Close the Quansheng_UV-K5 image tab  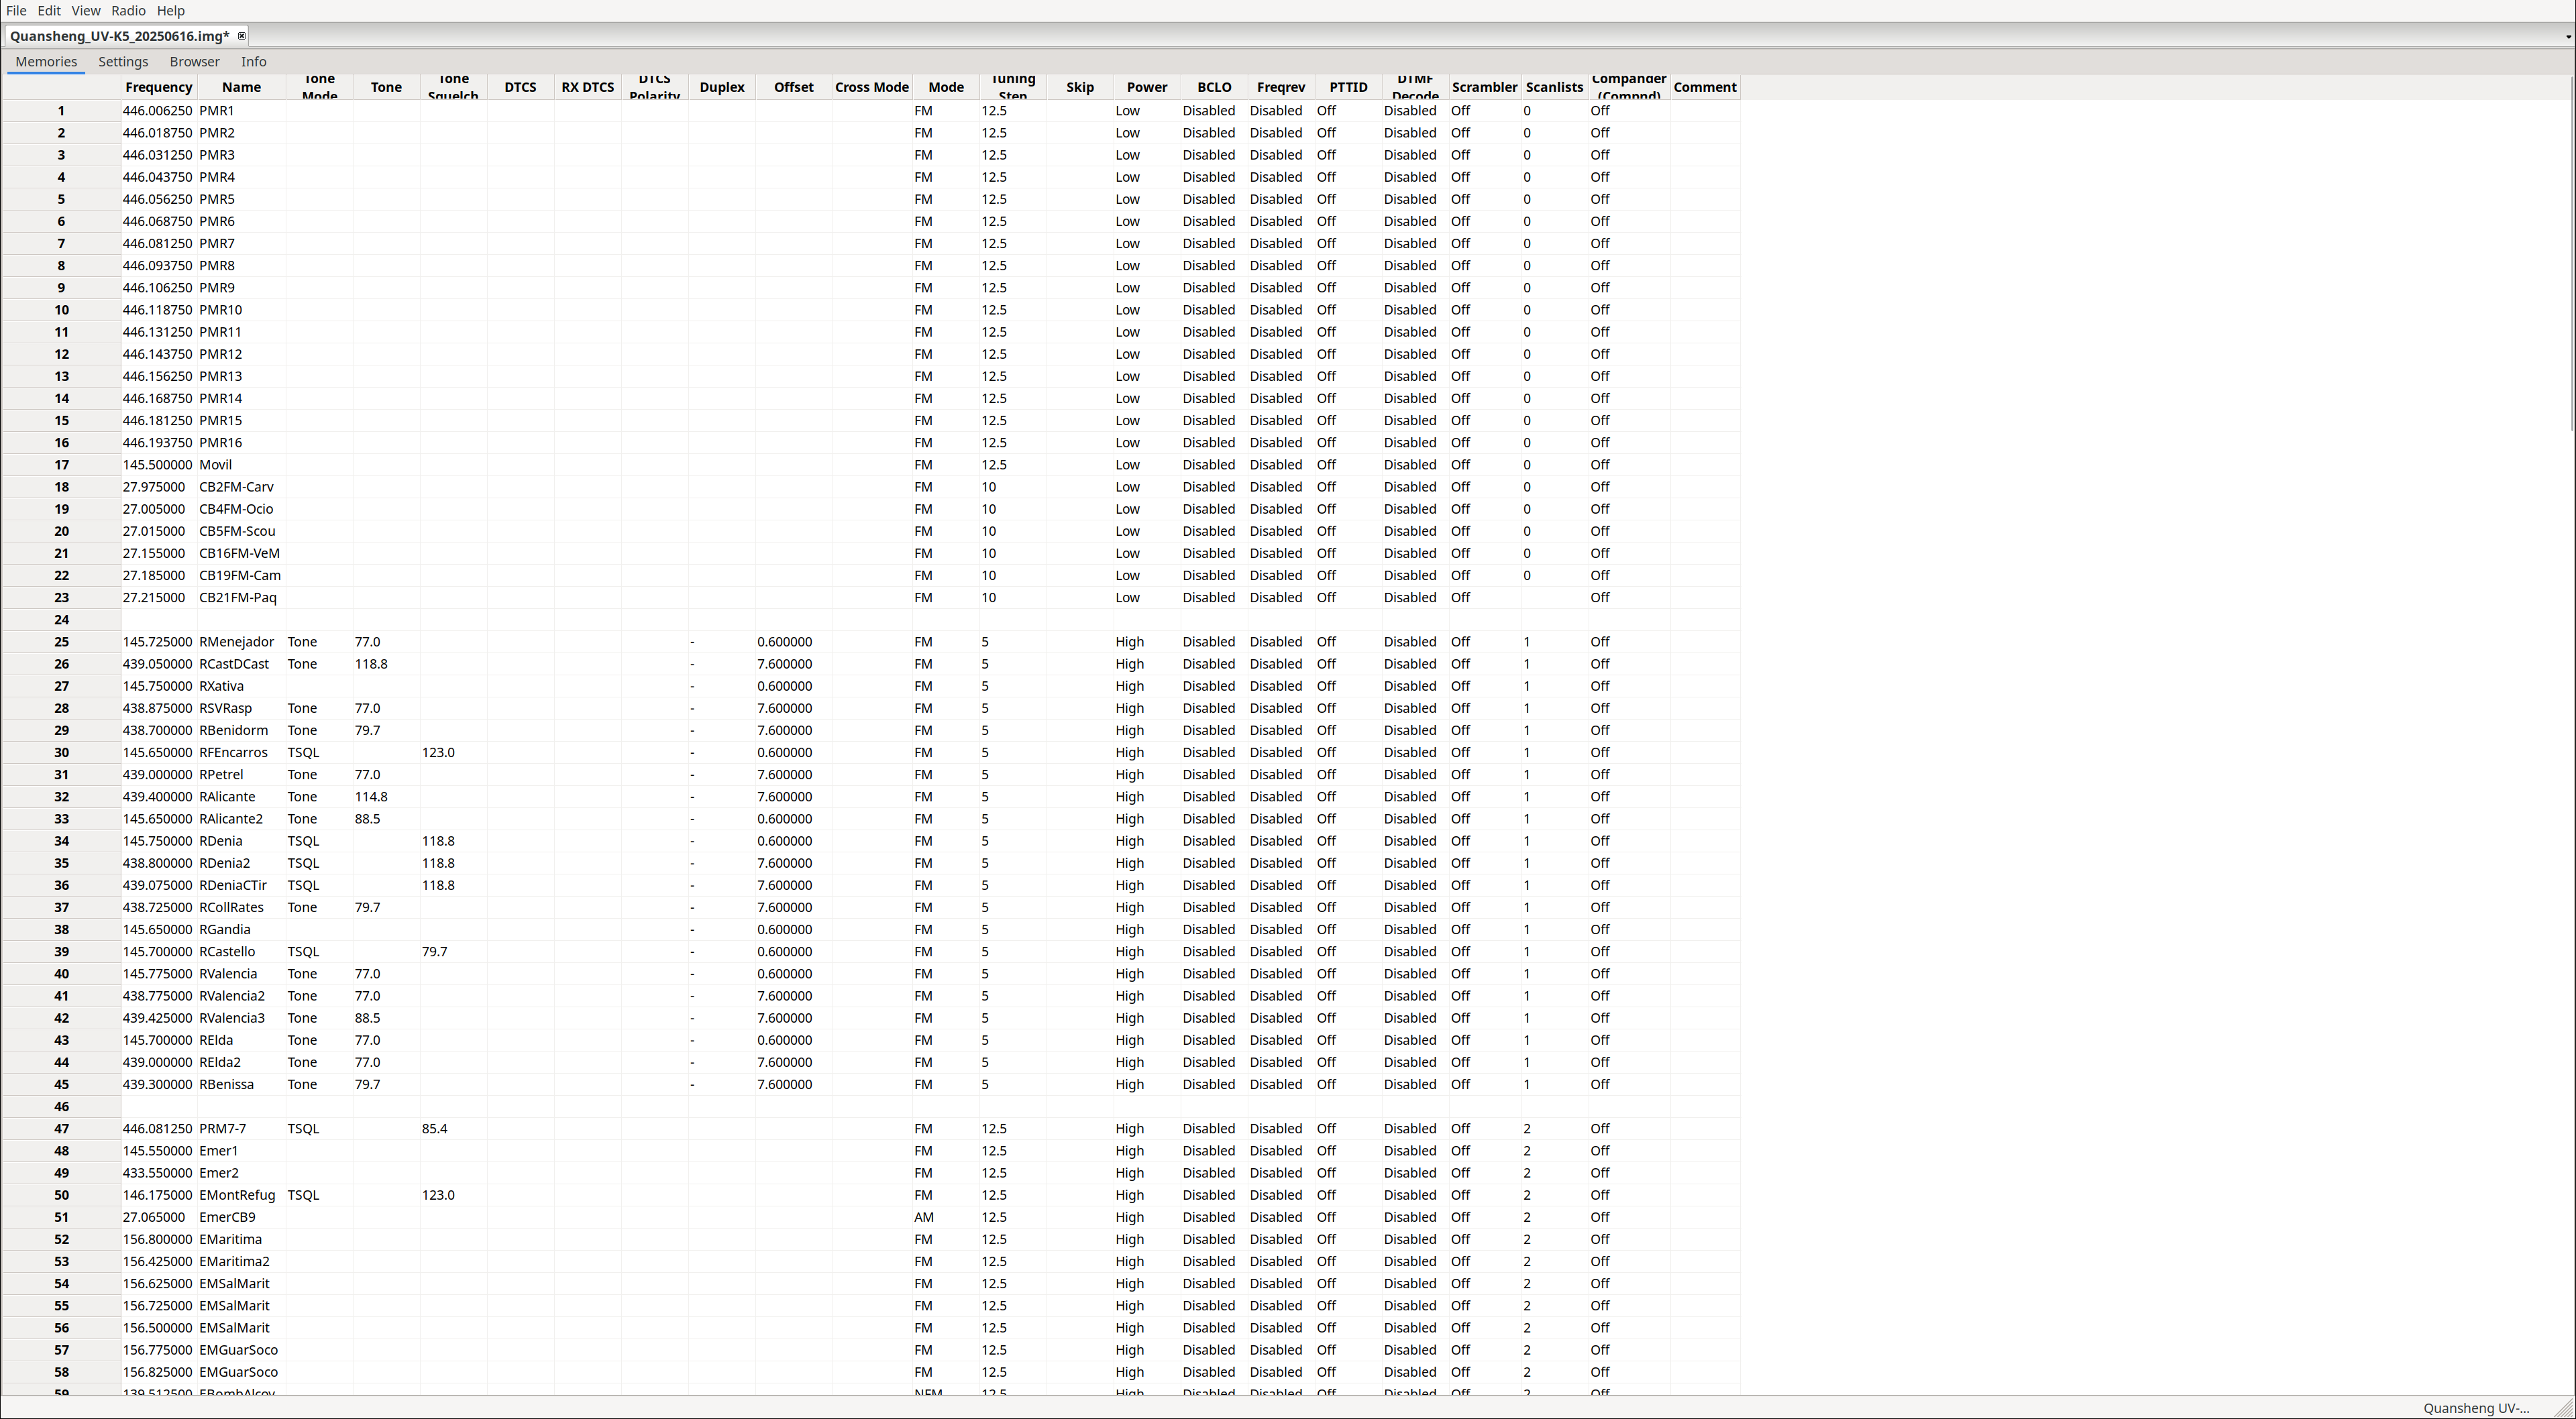coord(241,36)
